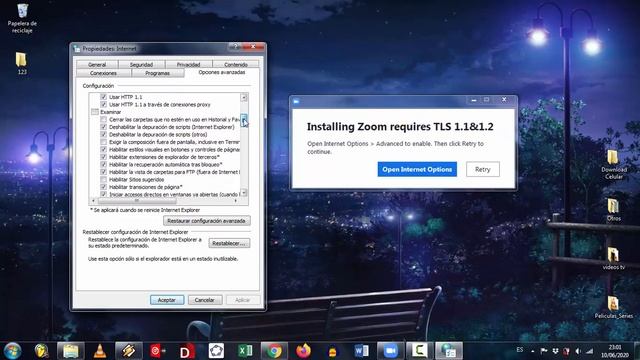Viewport: 640px width, 360px height.
Task: Launch Excel from the taskbar
Action: [x=245, y=351]
